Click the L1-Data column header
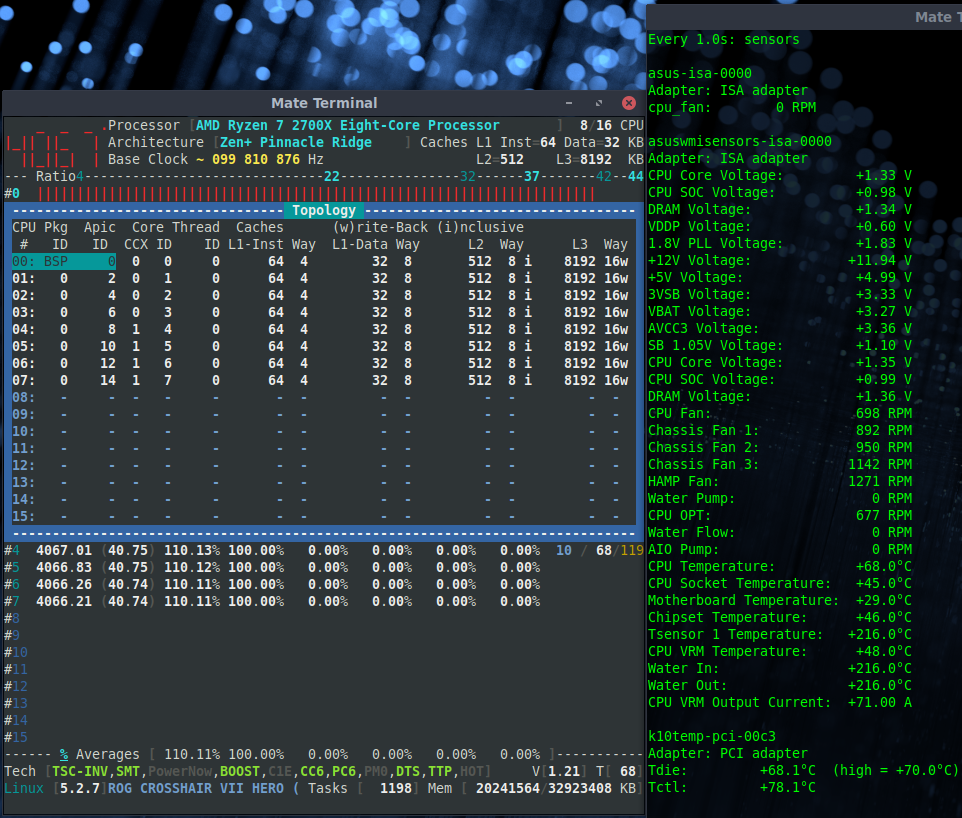The height and width of the screenshot is (818, 962). tap(360, 245)
